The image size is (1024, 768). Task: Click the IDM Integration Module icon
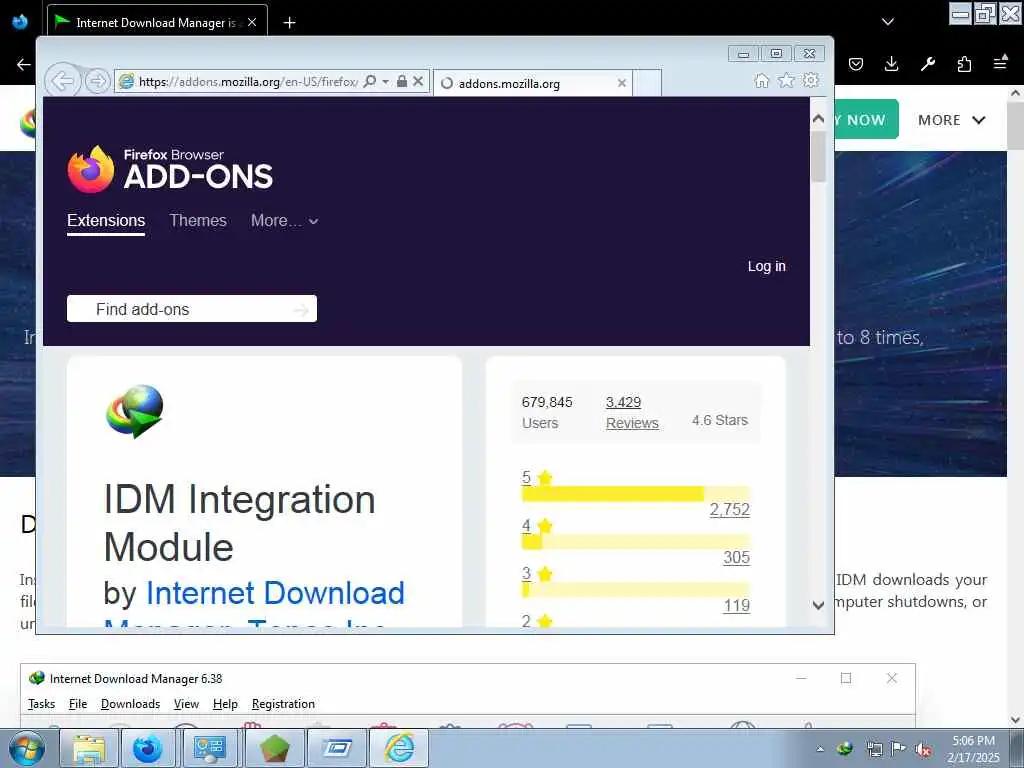pos(135,411)
